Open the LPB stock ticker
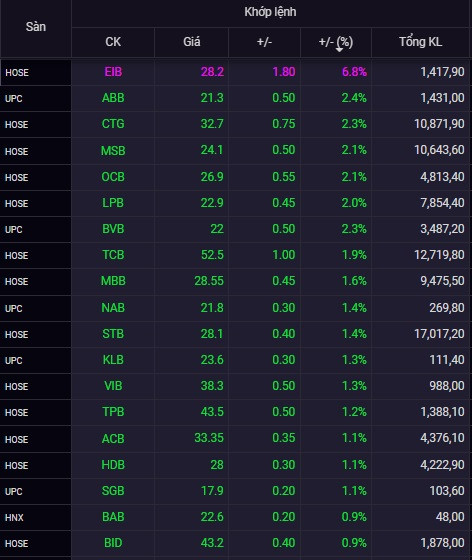472x560 pixels. [x=113, y=203]
